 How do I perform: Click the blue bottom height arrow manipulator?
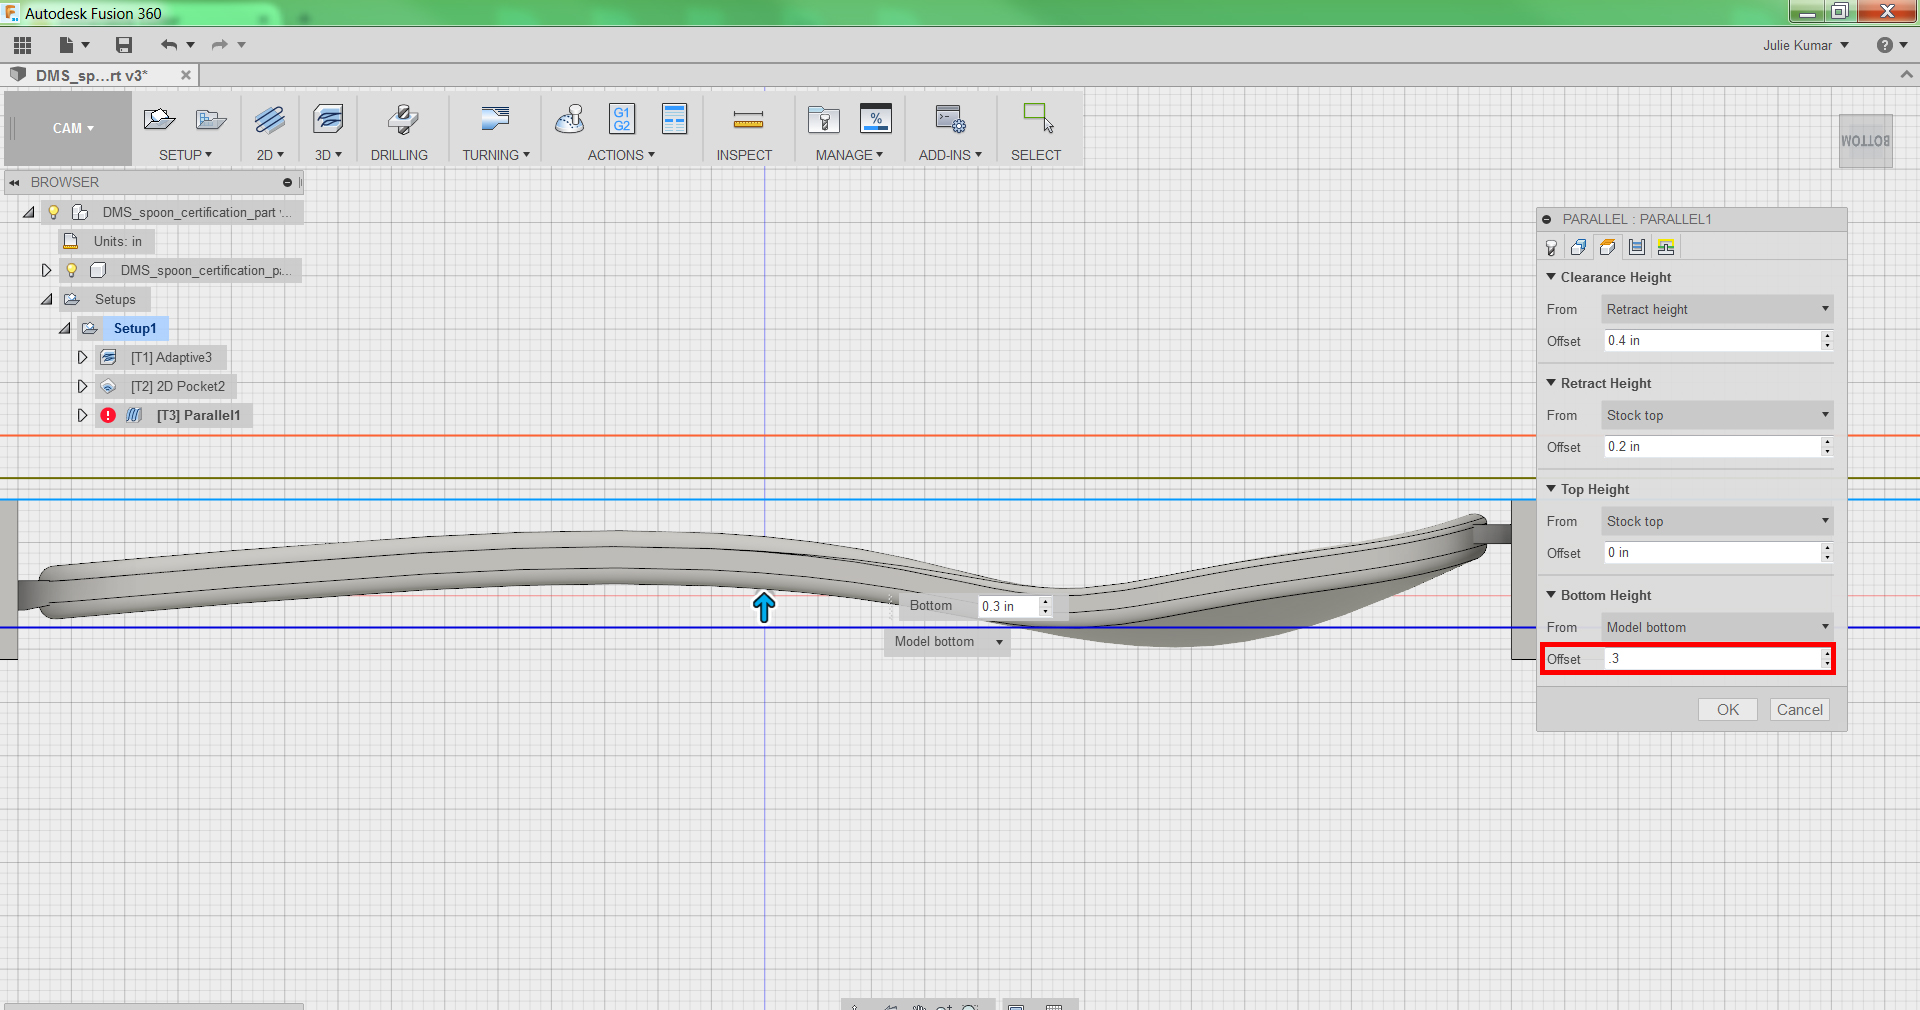(764, 607)
